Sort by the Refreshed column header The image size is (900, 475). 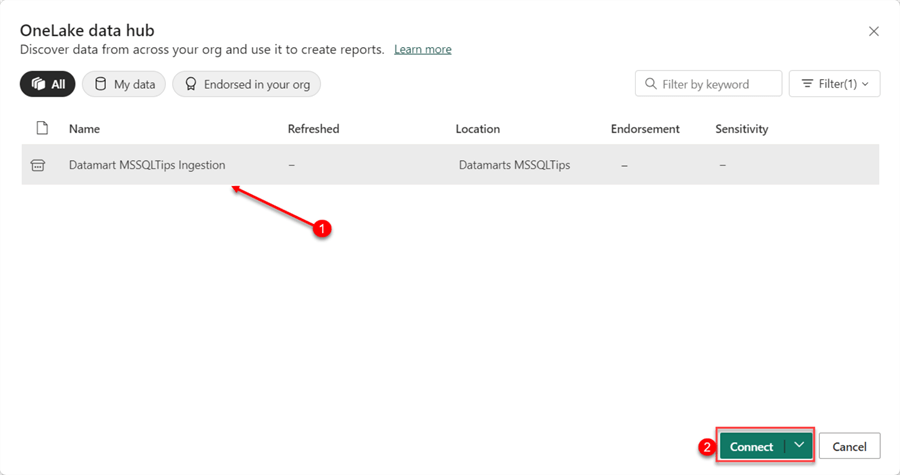tap(313, 129)
